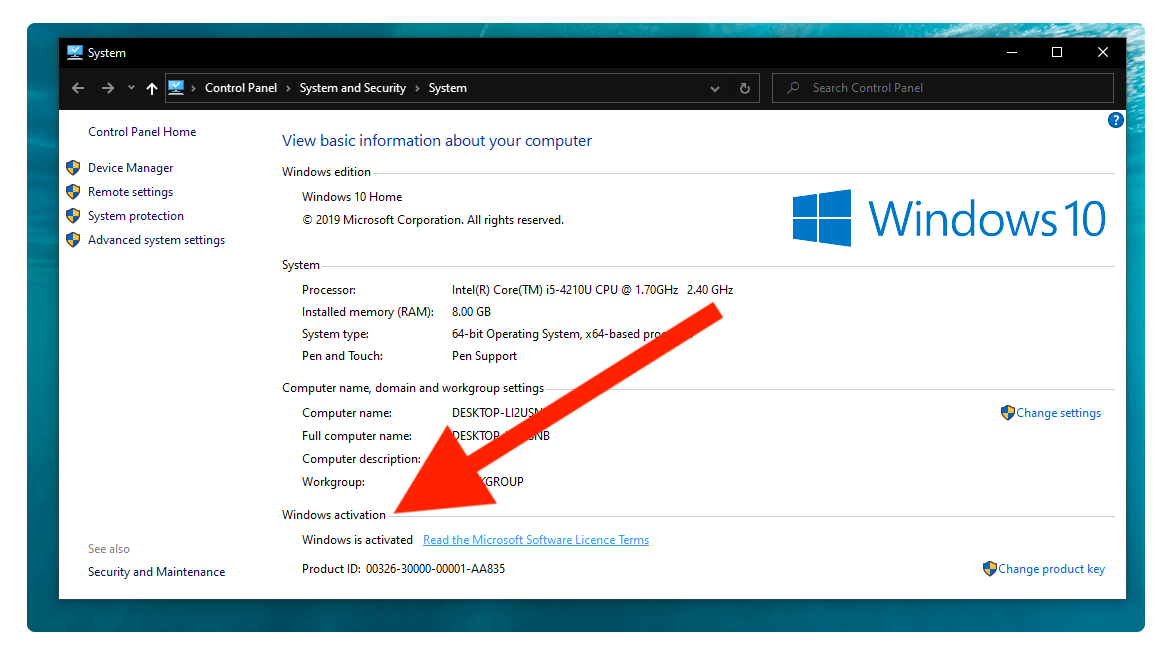1172x654 pixels.
Task: Read the Microsoft Software Licence Terms
Action: [536, 539]
